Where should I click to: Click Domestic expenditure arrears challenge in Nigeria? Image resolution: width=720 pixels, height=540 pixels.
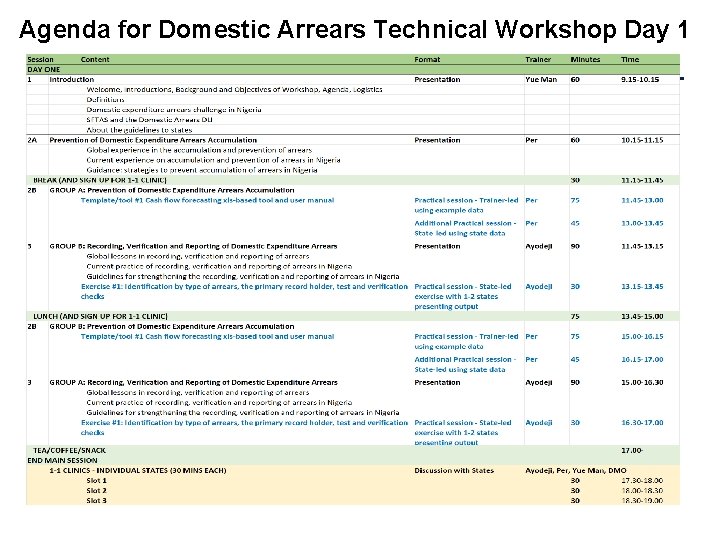174,110
